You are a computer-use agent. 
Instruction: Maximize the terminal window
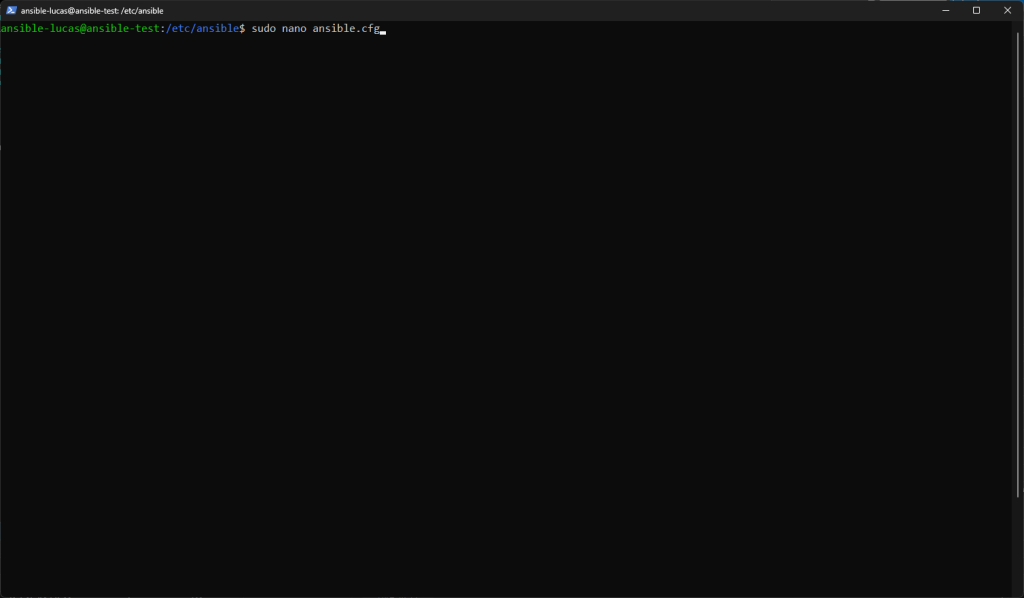pyautogui.click(x=976, y=10)
